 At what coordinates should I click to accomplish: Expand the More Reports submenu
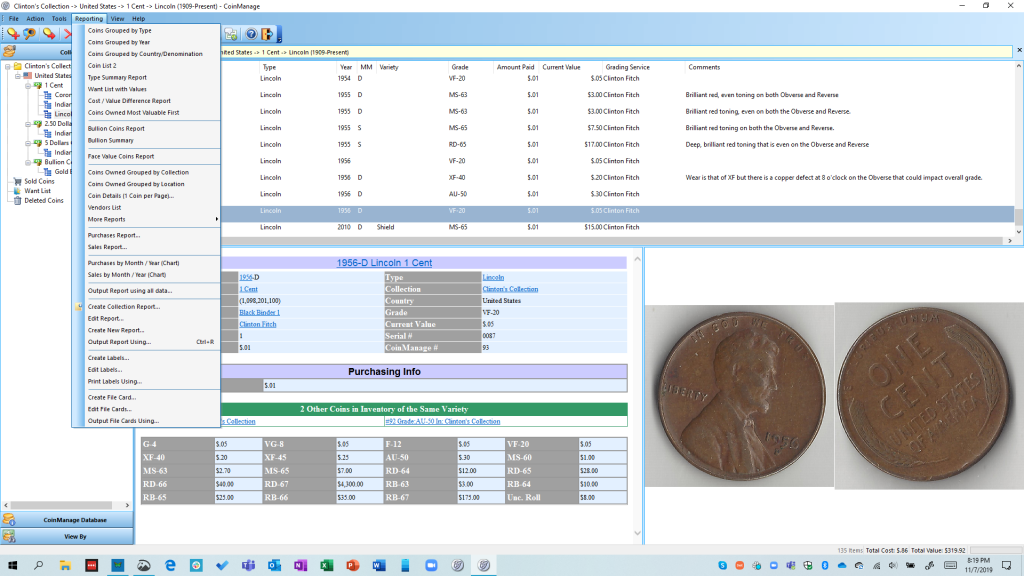147,219
